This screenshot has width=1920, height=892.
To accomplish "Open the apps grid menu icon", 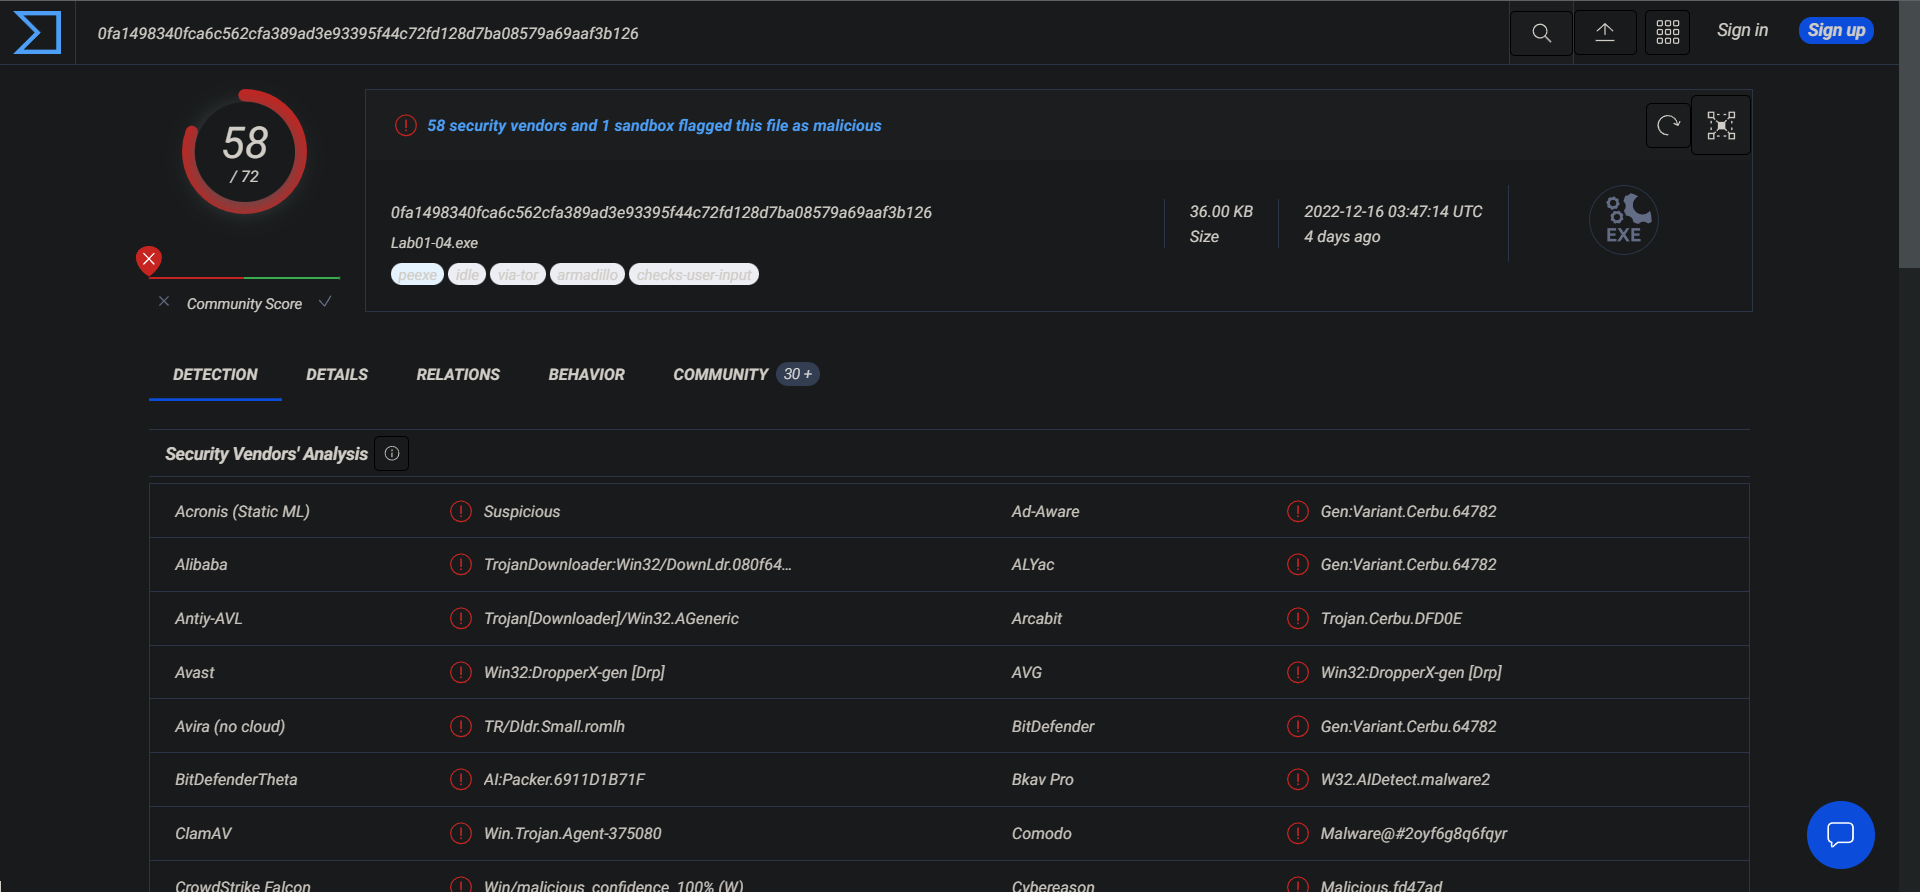I will [1668, 33].
